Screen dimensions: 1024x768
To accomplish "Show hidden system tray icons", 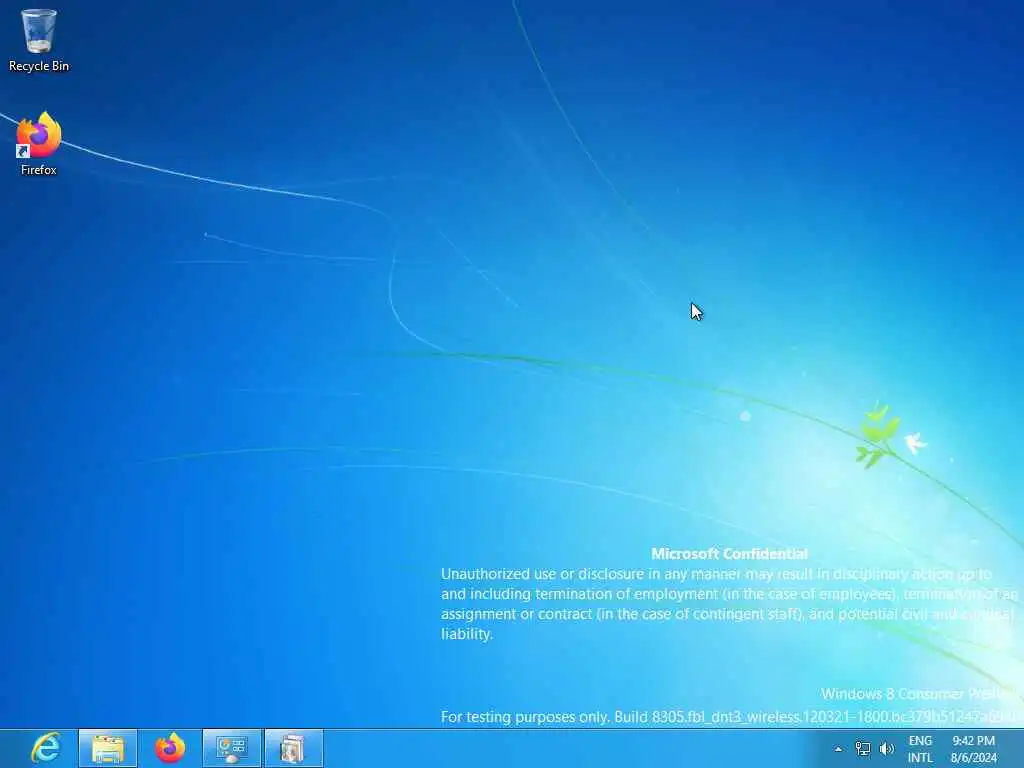I will click(839, 749).
